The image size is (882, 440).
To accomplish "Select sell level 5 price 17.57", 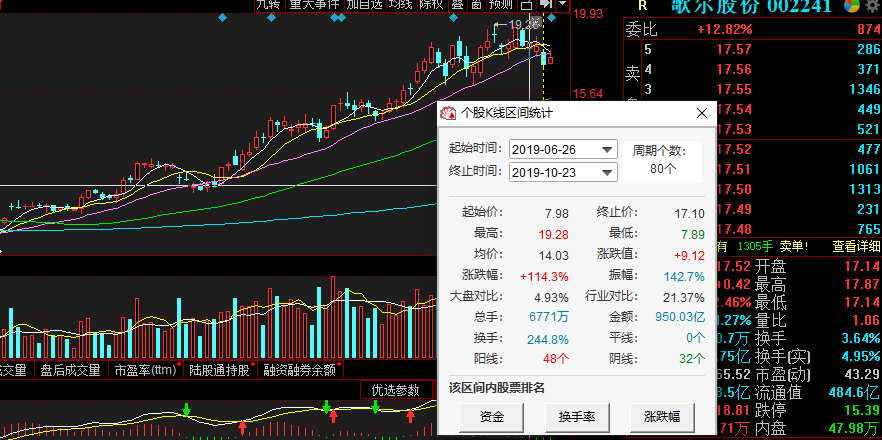I will tap(734, 50).
